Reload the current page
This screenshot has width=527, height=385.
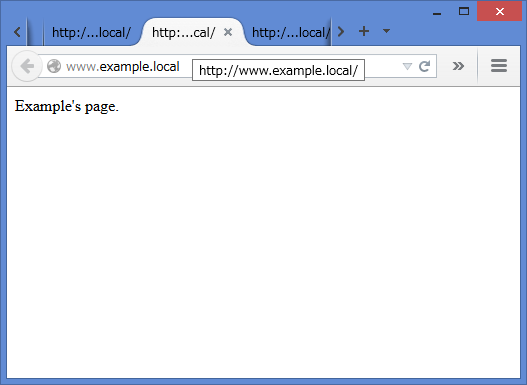coord(424,66)
